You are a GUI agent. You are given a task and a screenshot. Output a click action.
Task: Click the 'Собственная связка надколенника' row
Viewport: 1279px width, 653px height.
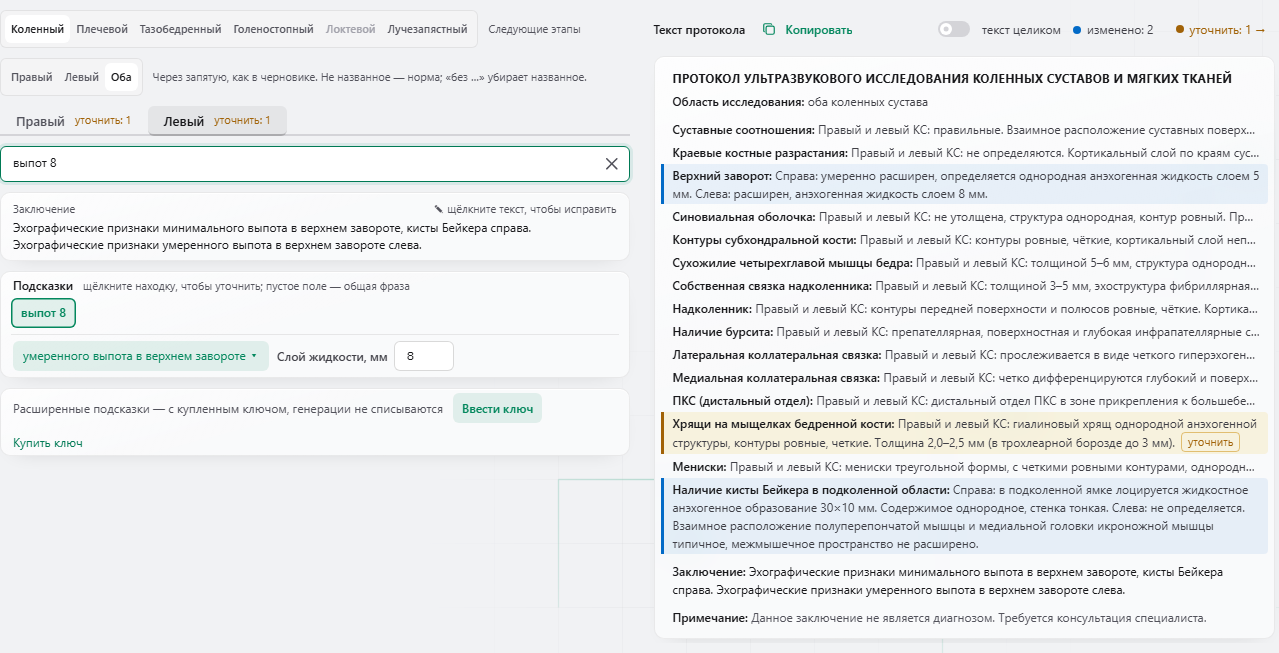963,285
